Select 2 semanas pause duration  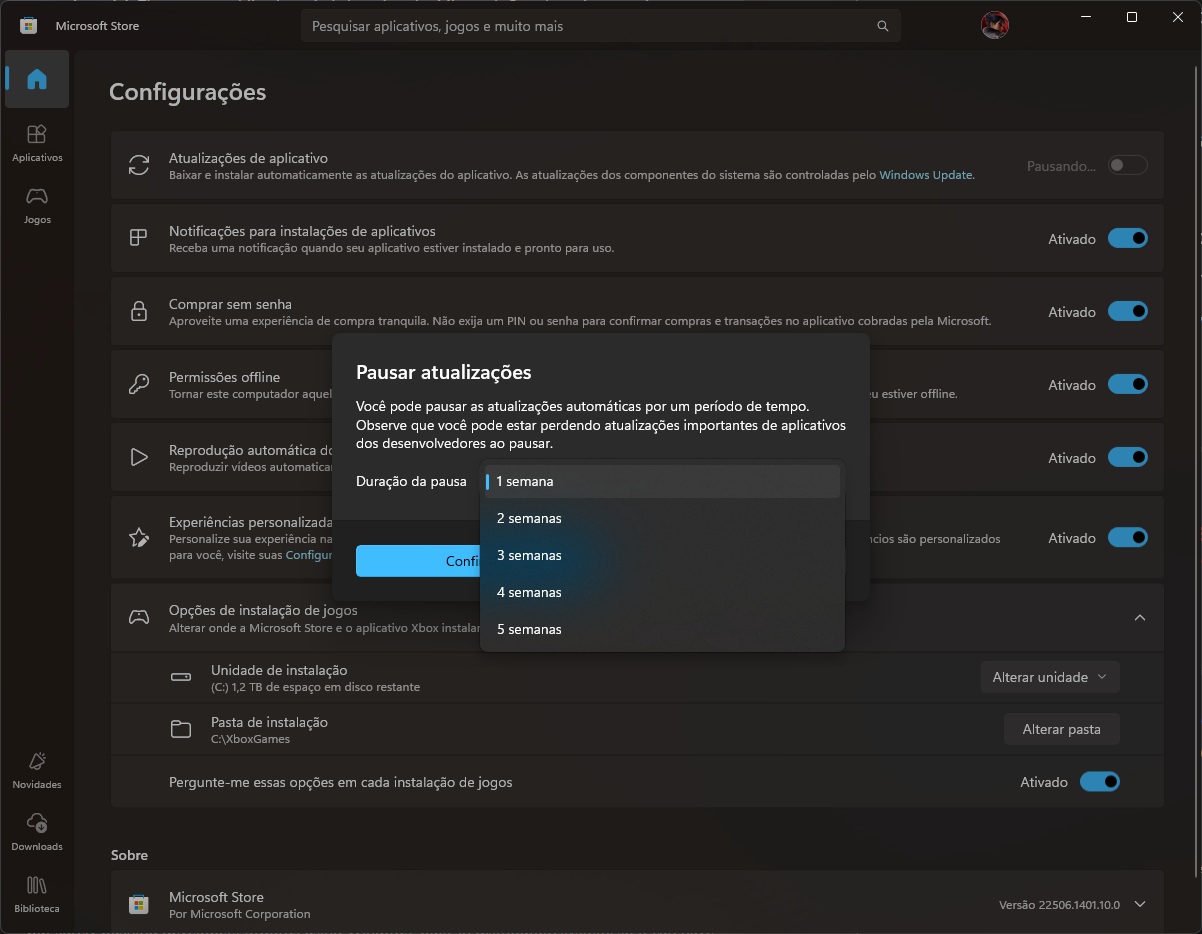pos(662,518)
